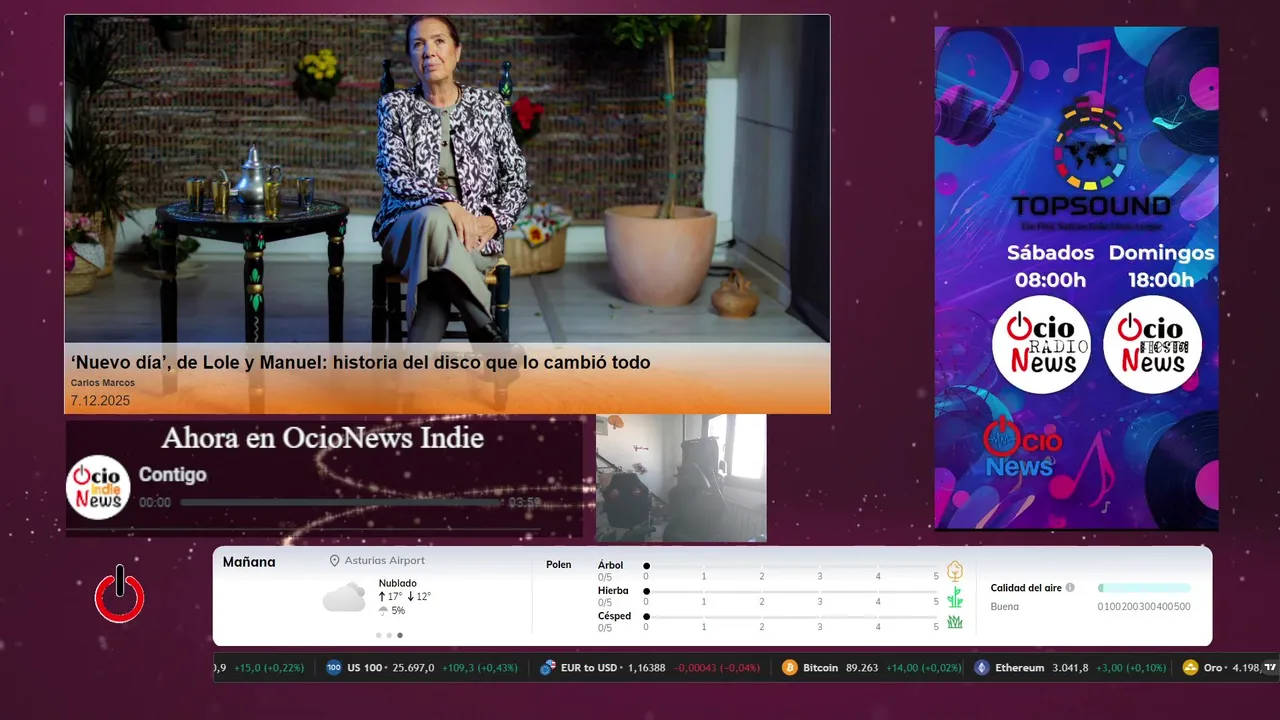Click the EUR to USD flag icon
Viewport: 1280px width, 720px height.
547,668
